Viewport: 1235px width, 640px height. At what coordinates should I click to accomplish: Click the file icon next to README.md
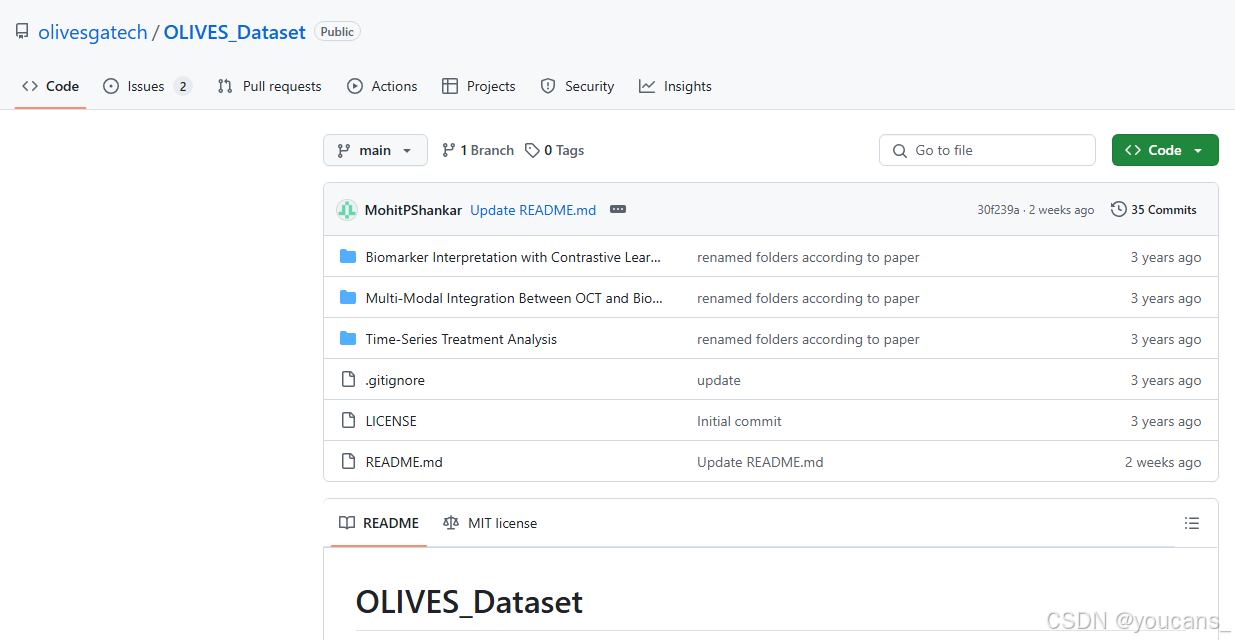348,462
